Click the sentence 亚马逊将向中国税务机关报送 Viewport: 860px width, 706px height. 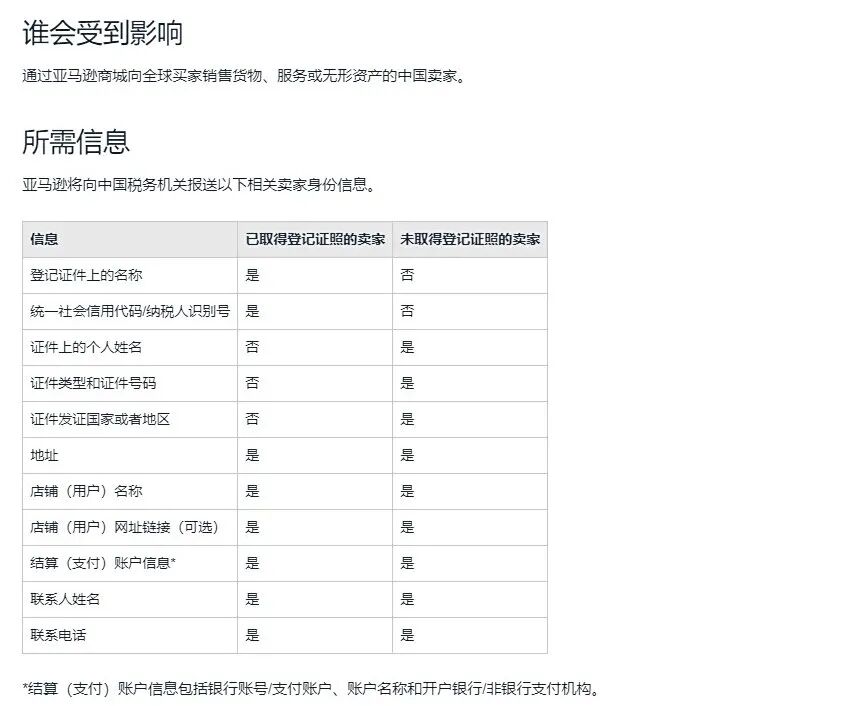[x=199, y=185]
